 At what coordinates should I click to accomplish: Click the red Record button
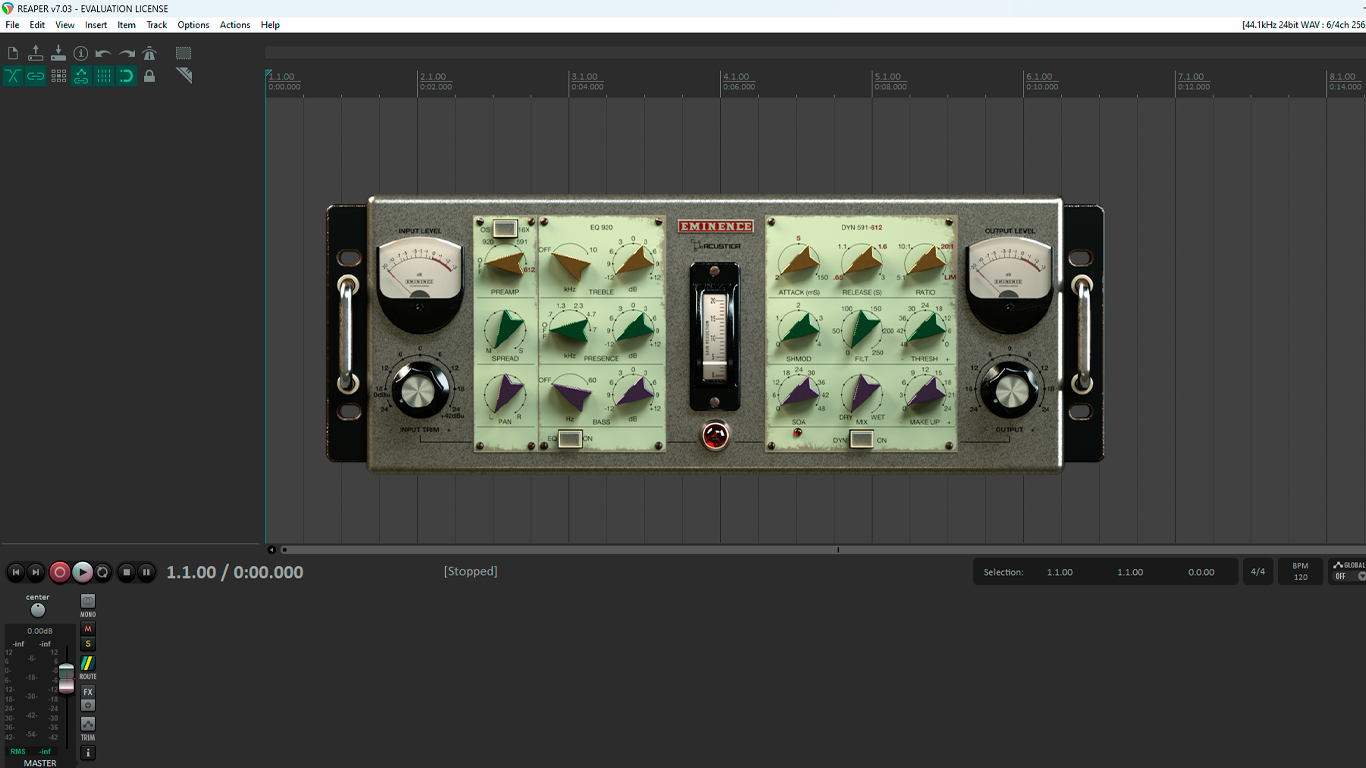[x=60, y=572]
